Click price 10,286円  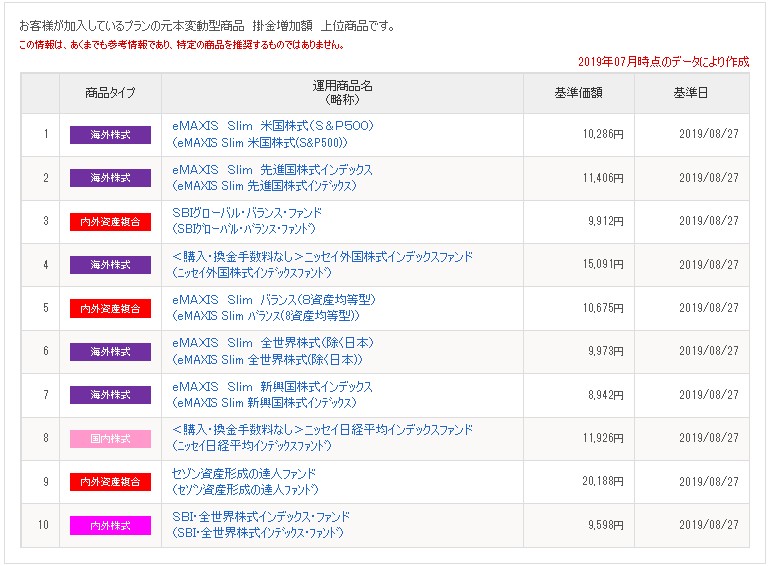(x=603, y=134)
